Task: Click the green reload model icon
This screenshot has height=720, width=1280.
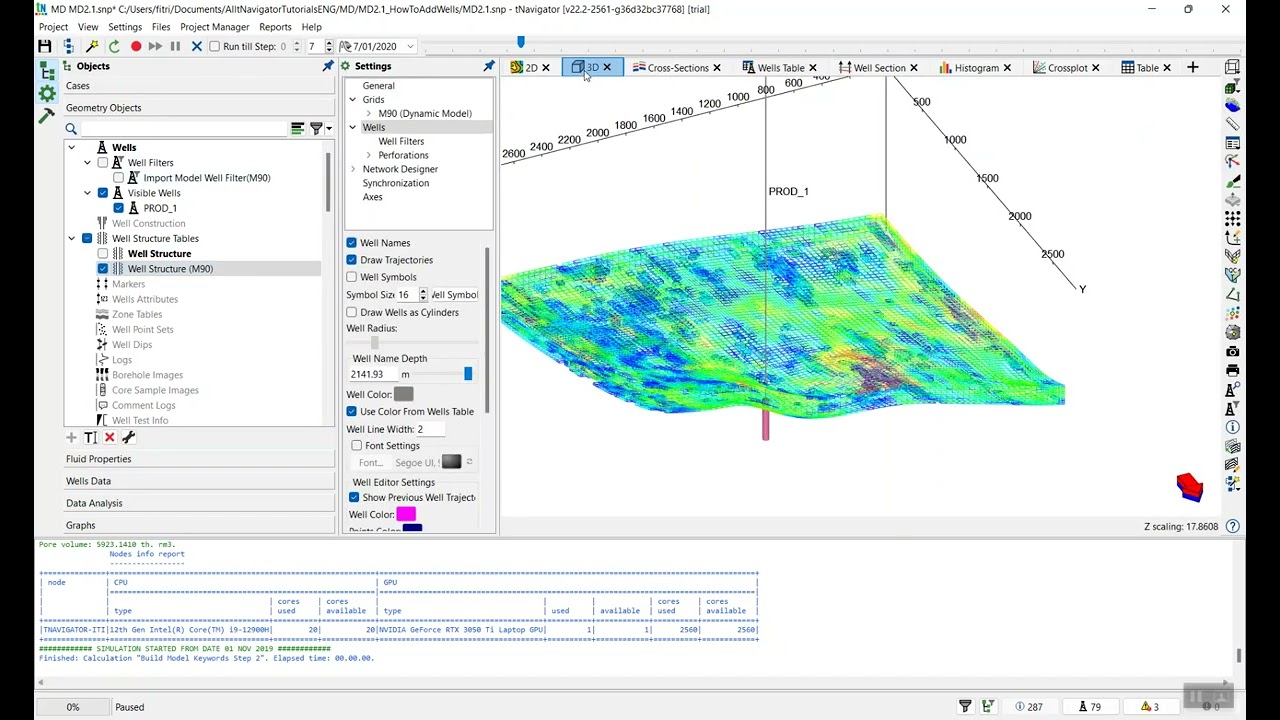Action: [114, 46]
